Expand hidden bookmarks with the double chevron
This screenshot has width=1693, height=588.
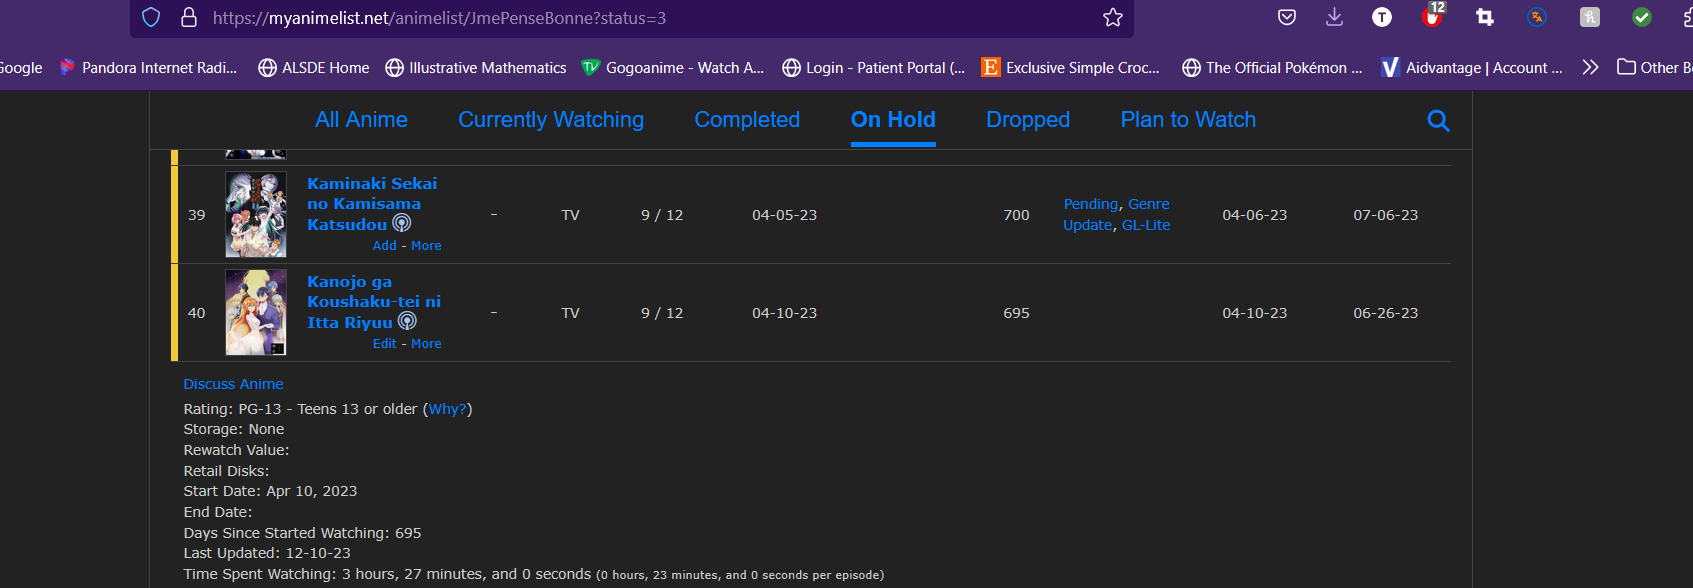pyautogui.click(x=1590, y=67)
